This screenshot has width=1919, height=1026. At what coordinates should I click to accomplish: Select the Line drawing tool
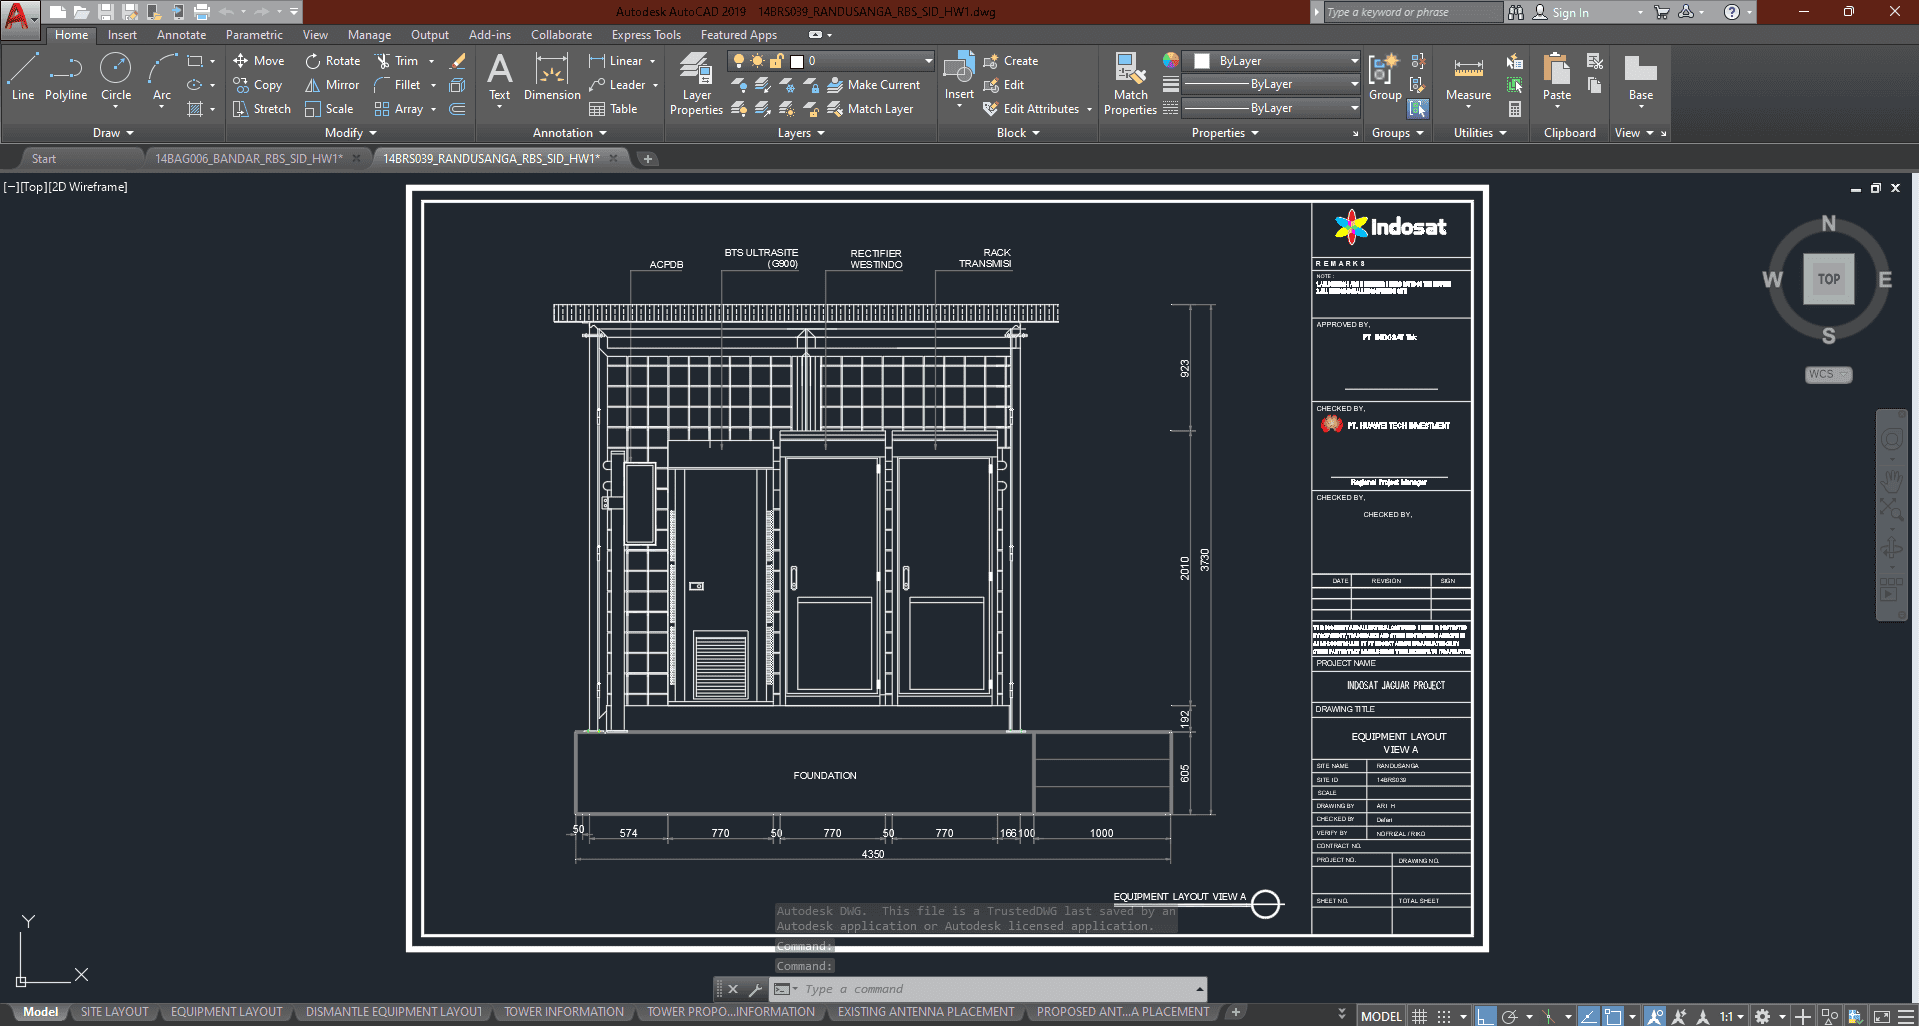click(x=23, y=77)
